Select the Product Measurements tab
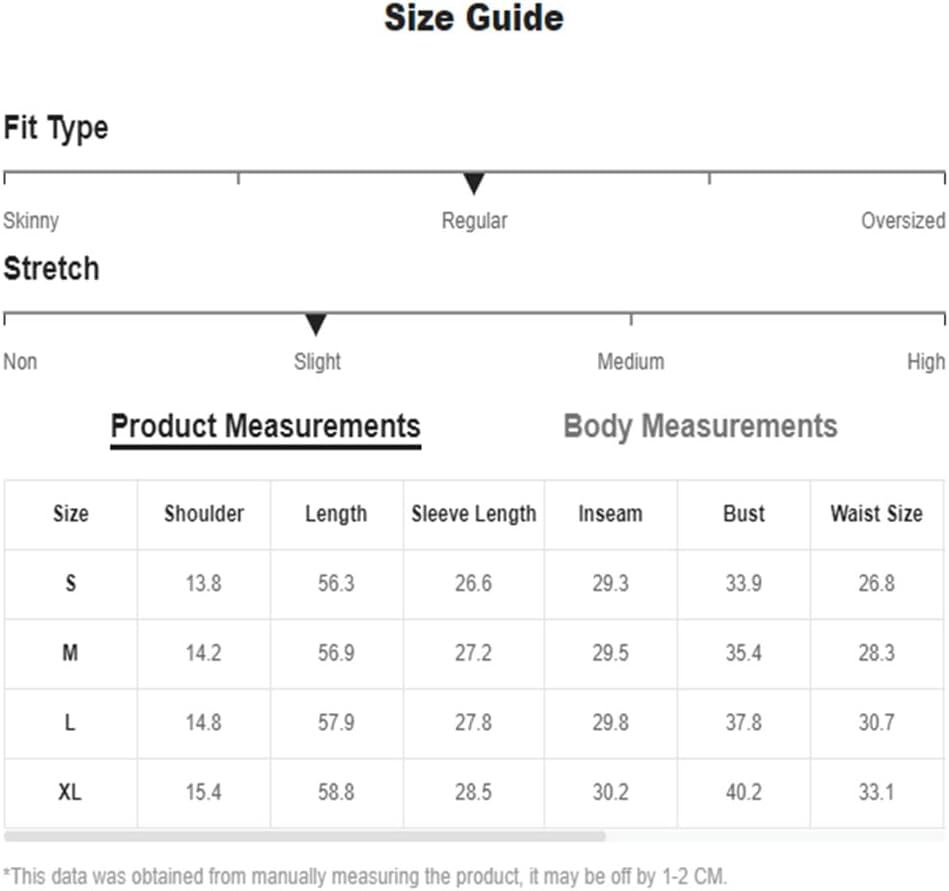 [265, 426]
